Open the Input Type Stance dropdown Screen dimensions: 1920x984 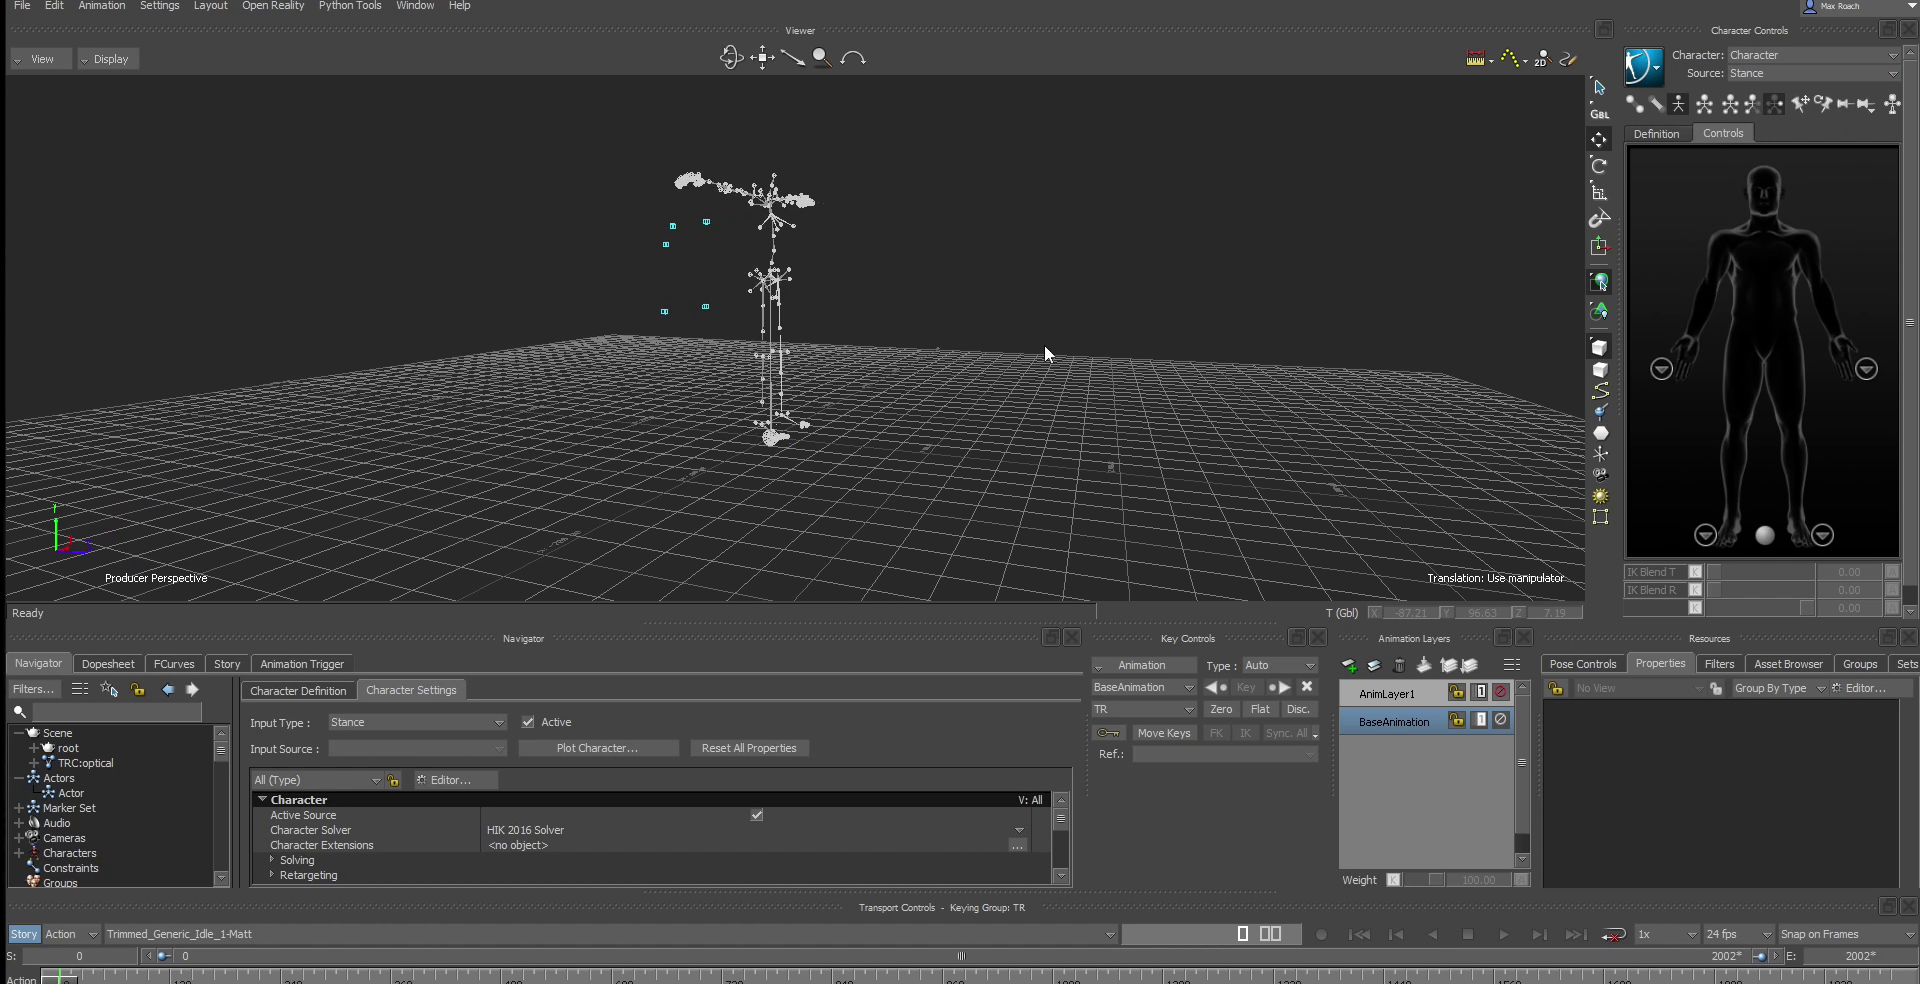coord(417,722)
